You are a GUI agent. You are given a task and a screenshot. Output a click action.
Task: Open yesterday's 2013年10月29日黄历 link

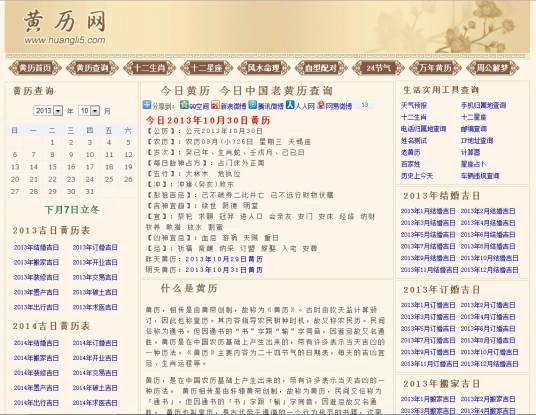click(x=224, y=259)
